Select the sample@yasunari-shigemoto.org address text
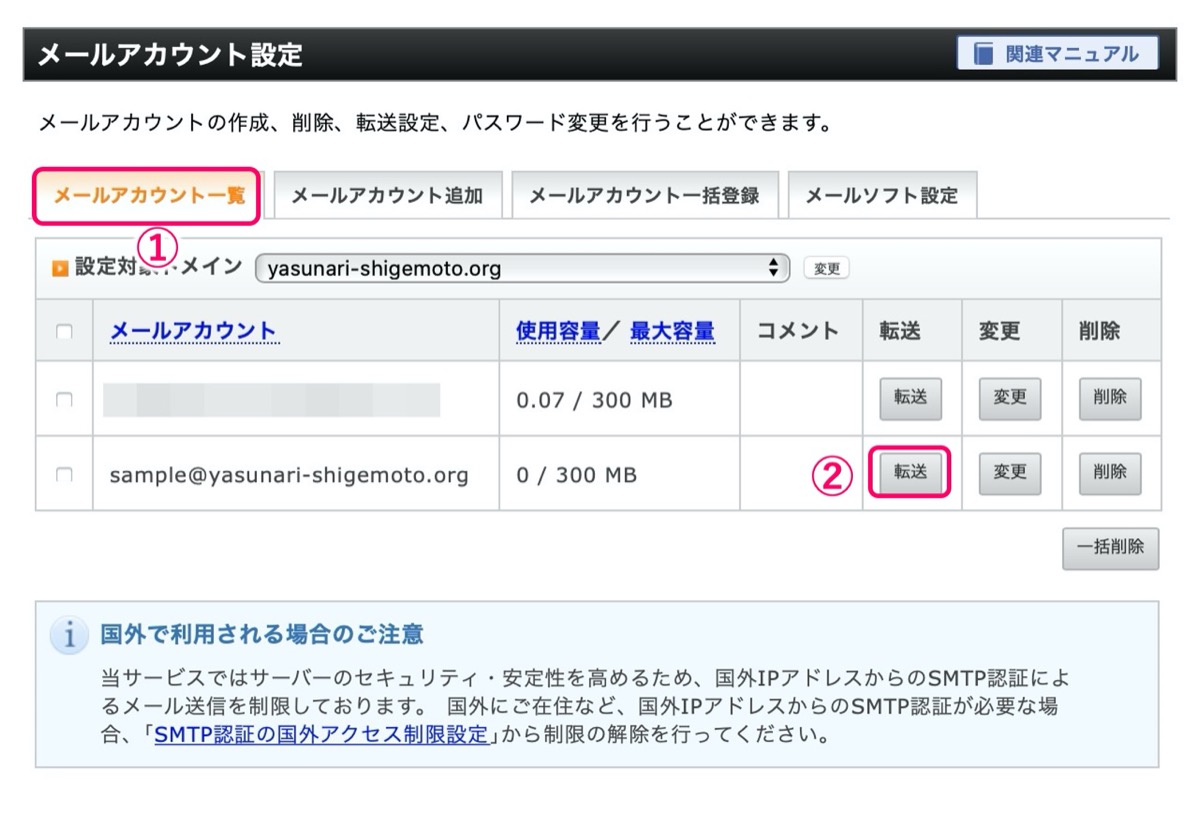 point(289,475)
